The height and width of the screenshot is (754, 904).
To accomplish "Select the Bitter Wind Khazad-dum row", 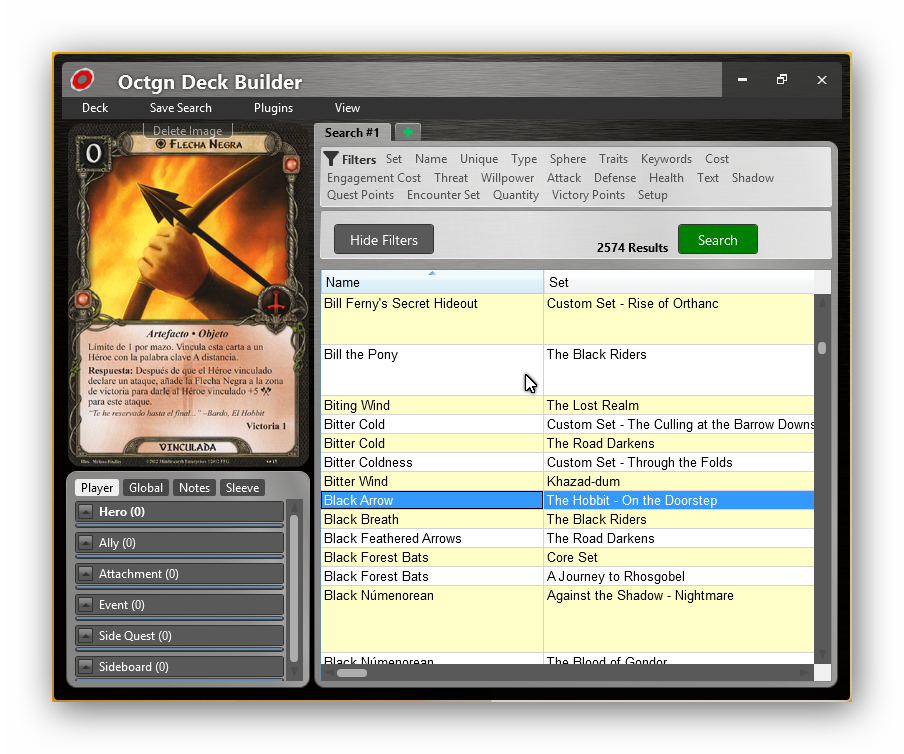I will click(x=568, y=481).
